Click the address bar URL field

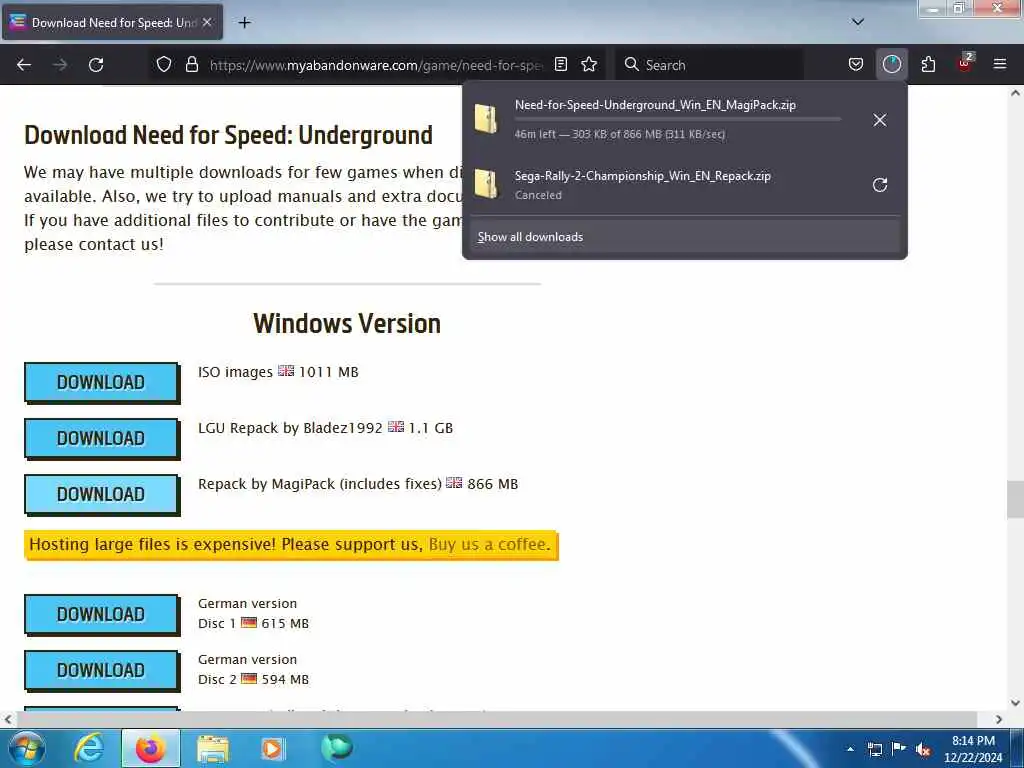376,65
